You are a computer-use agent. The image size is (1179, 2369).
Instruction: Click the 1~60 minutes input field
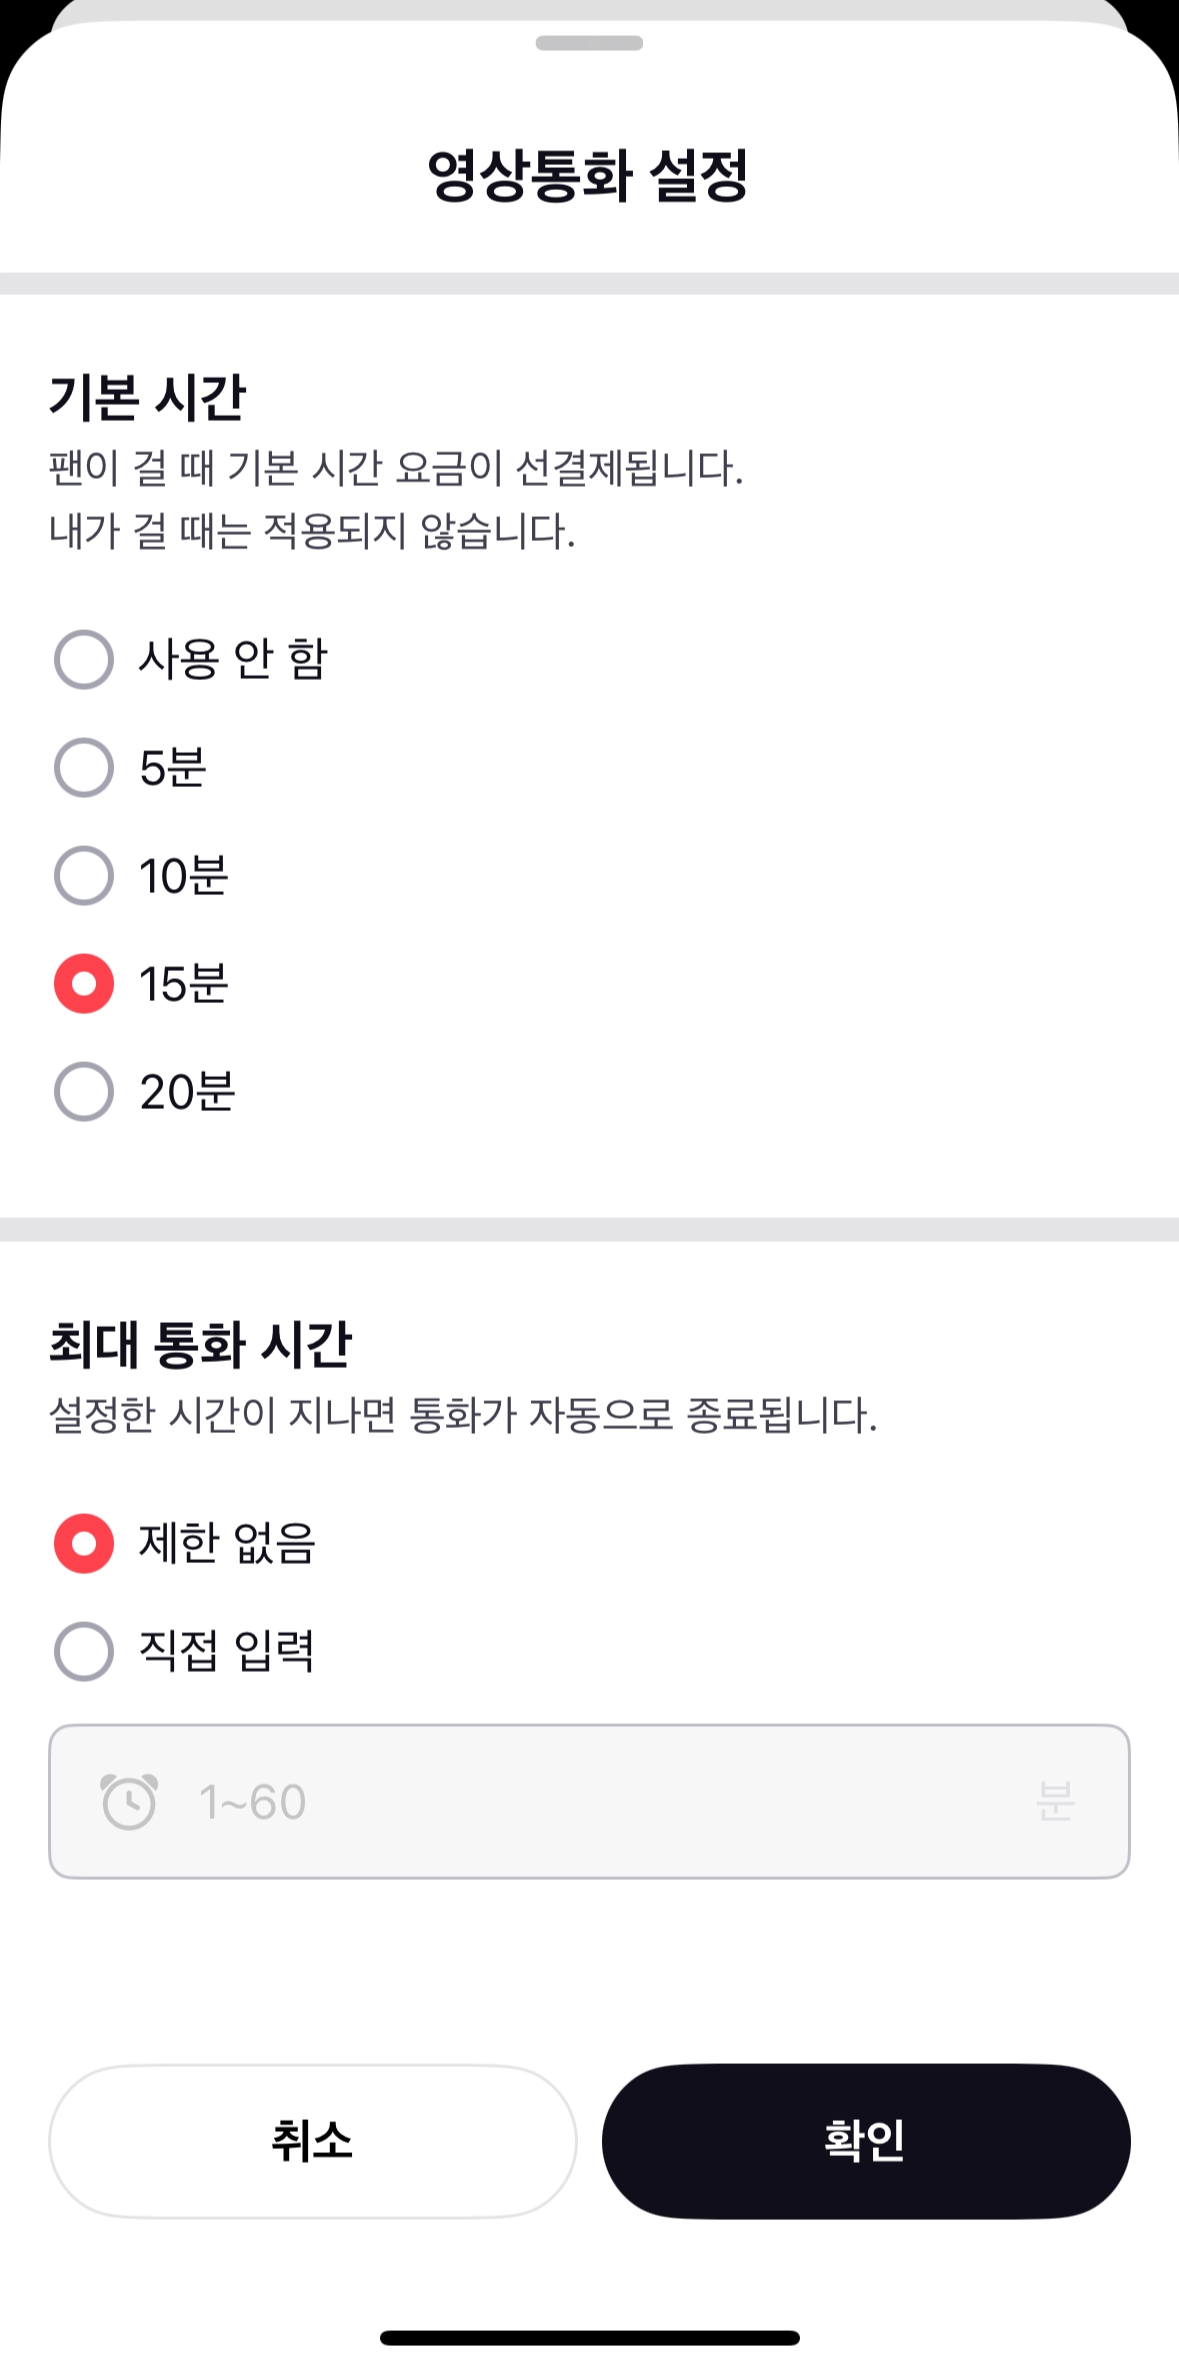click(589, 1801)
